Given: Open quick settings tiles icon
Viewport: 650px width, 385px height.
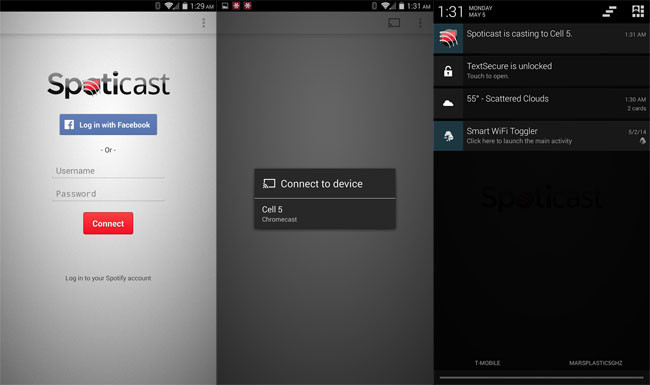Looking at the screenshot, I should [638, 12].
